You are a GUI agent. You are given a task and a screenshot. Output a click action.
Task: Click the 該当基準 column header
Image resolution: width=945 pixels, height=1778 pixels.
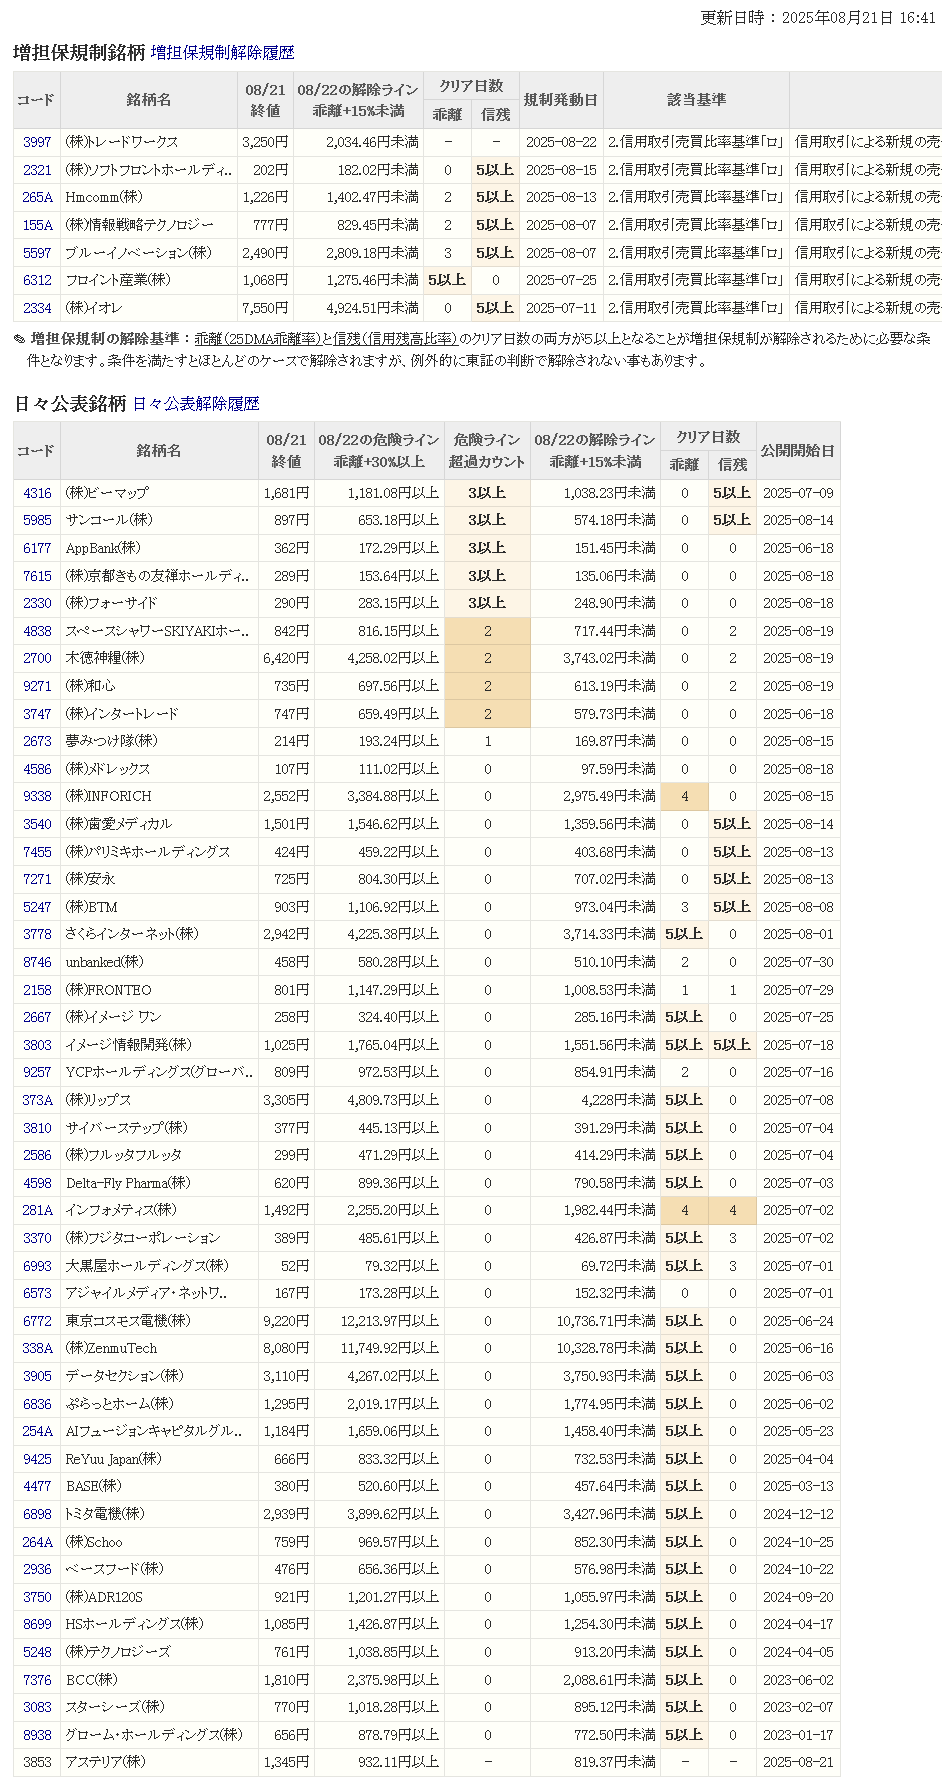pyautogui.click(x=696, y=100)
